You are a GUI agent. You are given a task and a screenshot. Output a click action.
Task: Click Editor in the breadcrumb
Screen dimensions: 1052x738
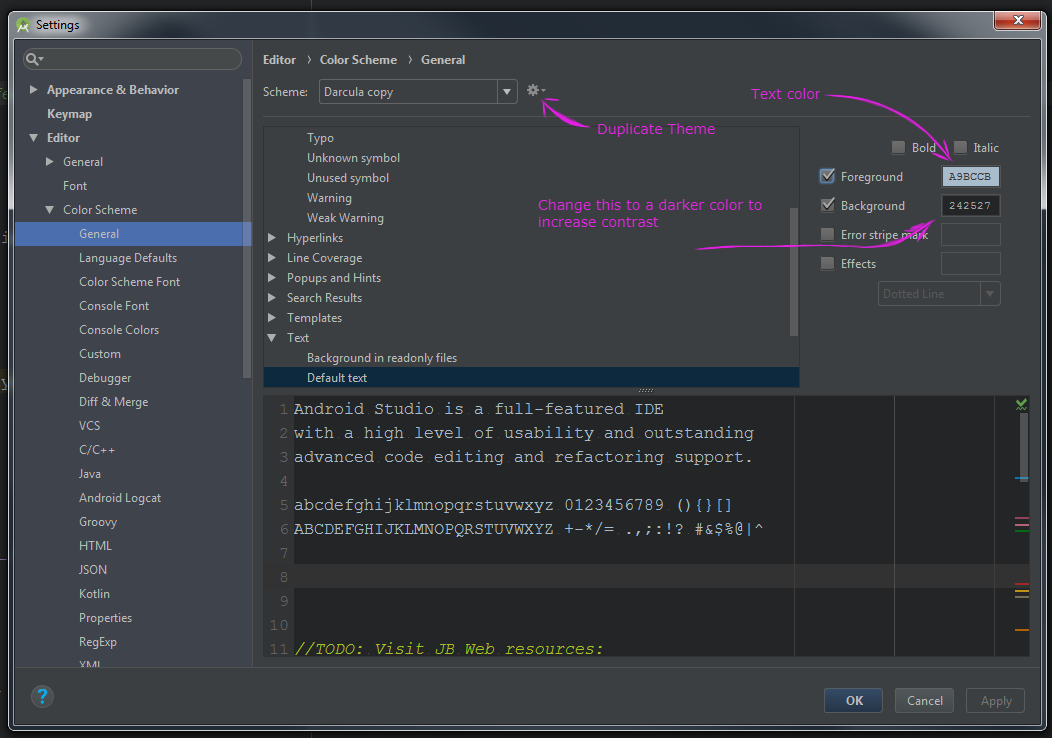pos(279,60)
